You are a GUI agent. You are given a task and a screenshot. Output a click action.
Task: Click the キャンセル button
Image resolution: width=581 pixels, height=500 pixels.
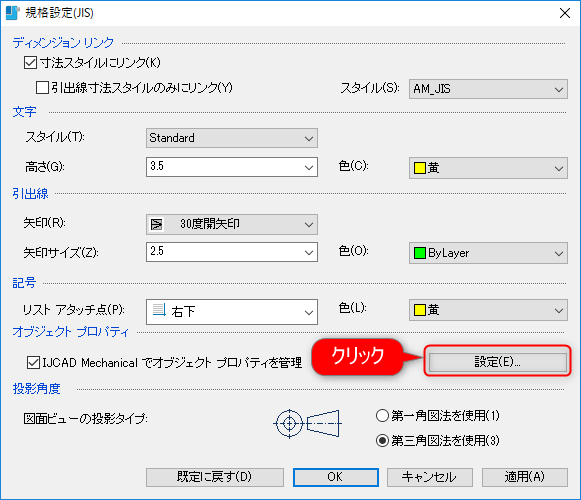tap(430, 477)
